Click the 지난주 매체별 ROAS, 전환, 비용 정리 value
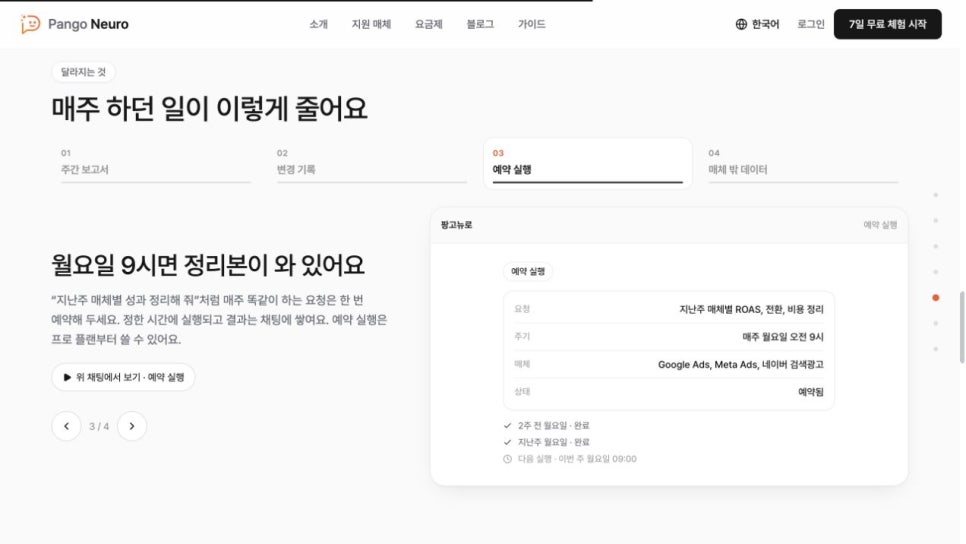This screenshot has height=544, width=966. [x=751, y=309]
